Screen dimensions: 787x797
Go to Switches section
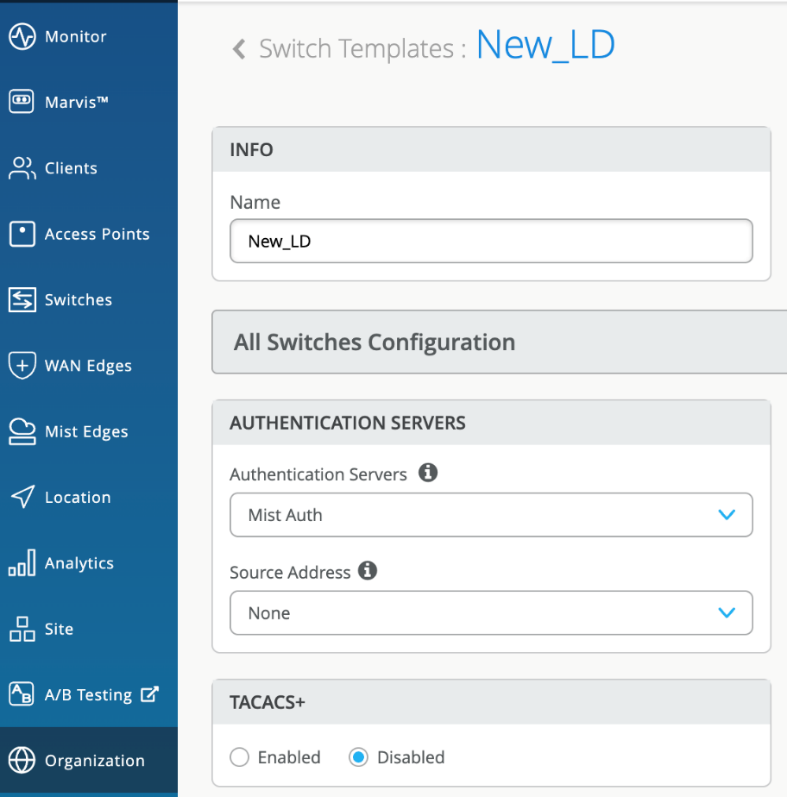coord(78,300)
